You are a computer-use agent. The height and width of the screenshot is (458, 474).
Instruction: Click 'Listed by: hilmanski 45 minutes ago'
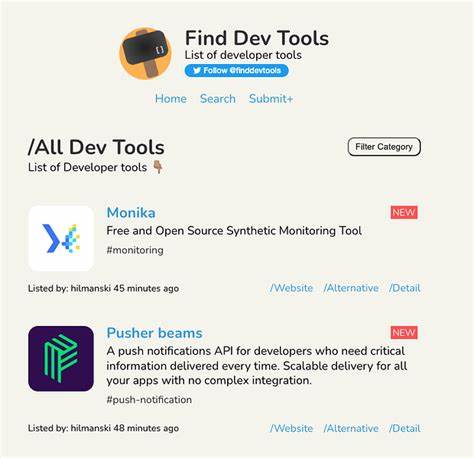click(103, 288)
